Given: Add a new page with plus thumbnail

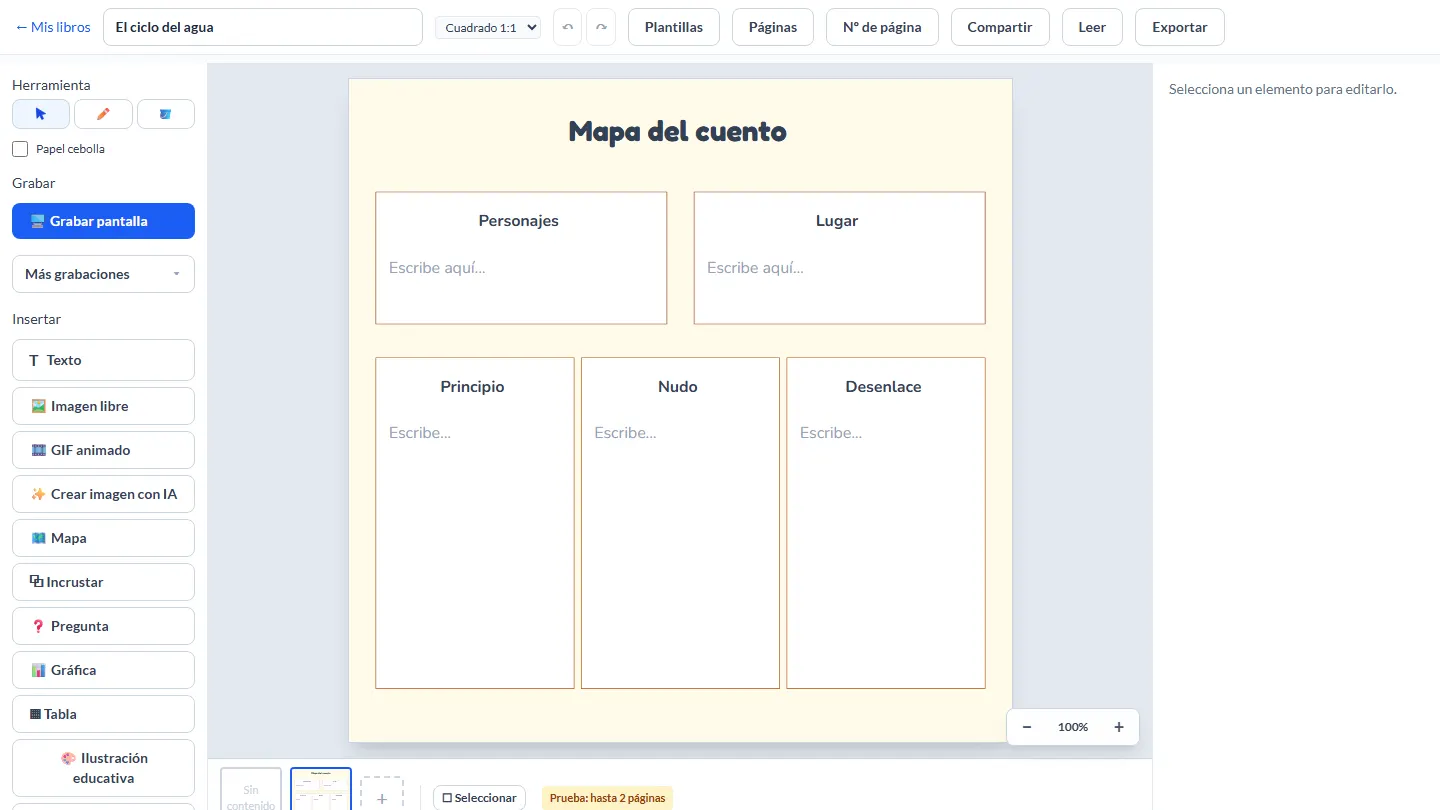Looking at the screenshot, I should point(382,794).
